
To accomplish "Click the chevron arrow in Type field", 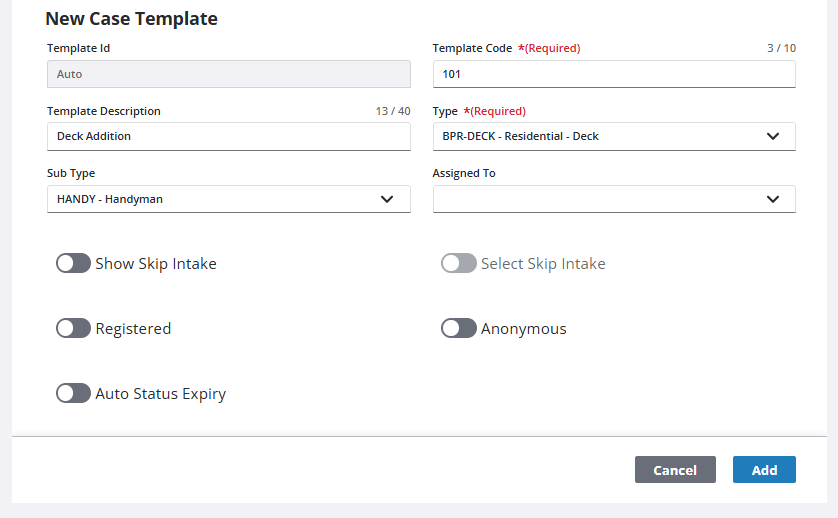I will pyautogui.click(x=772, y=136).
